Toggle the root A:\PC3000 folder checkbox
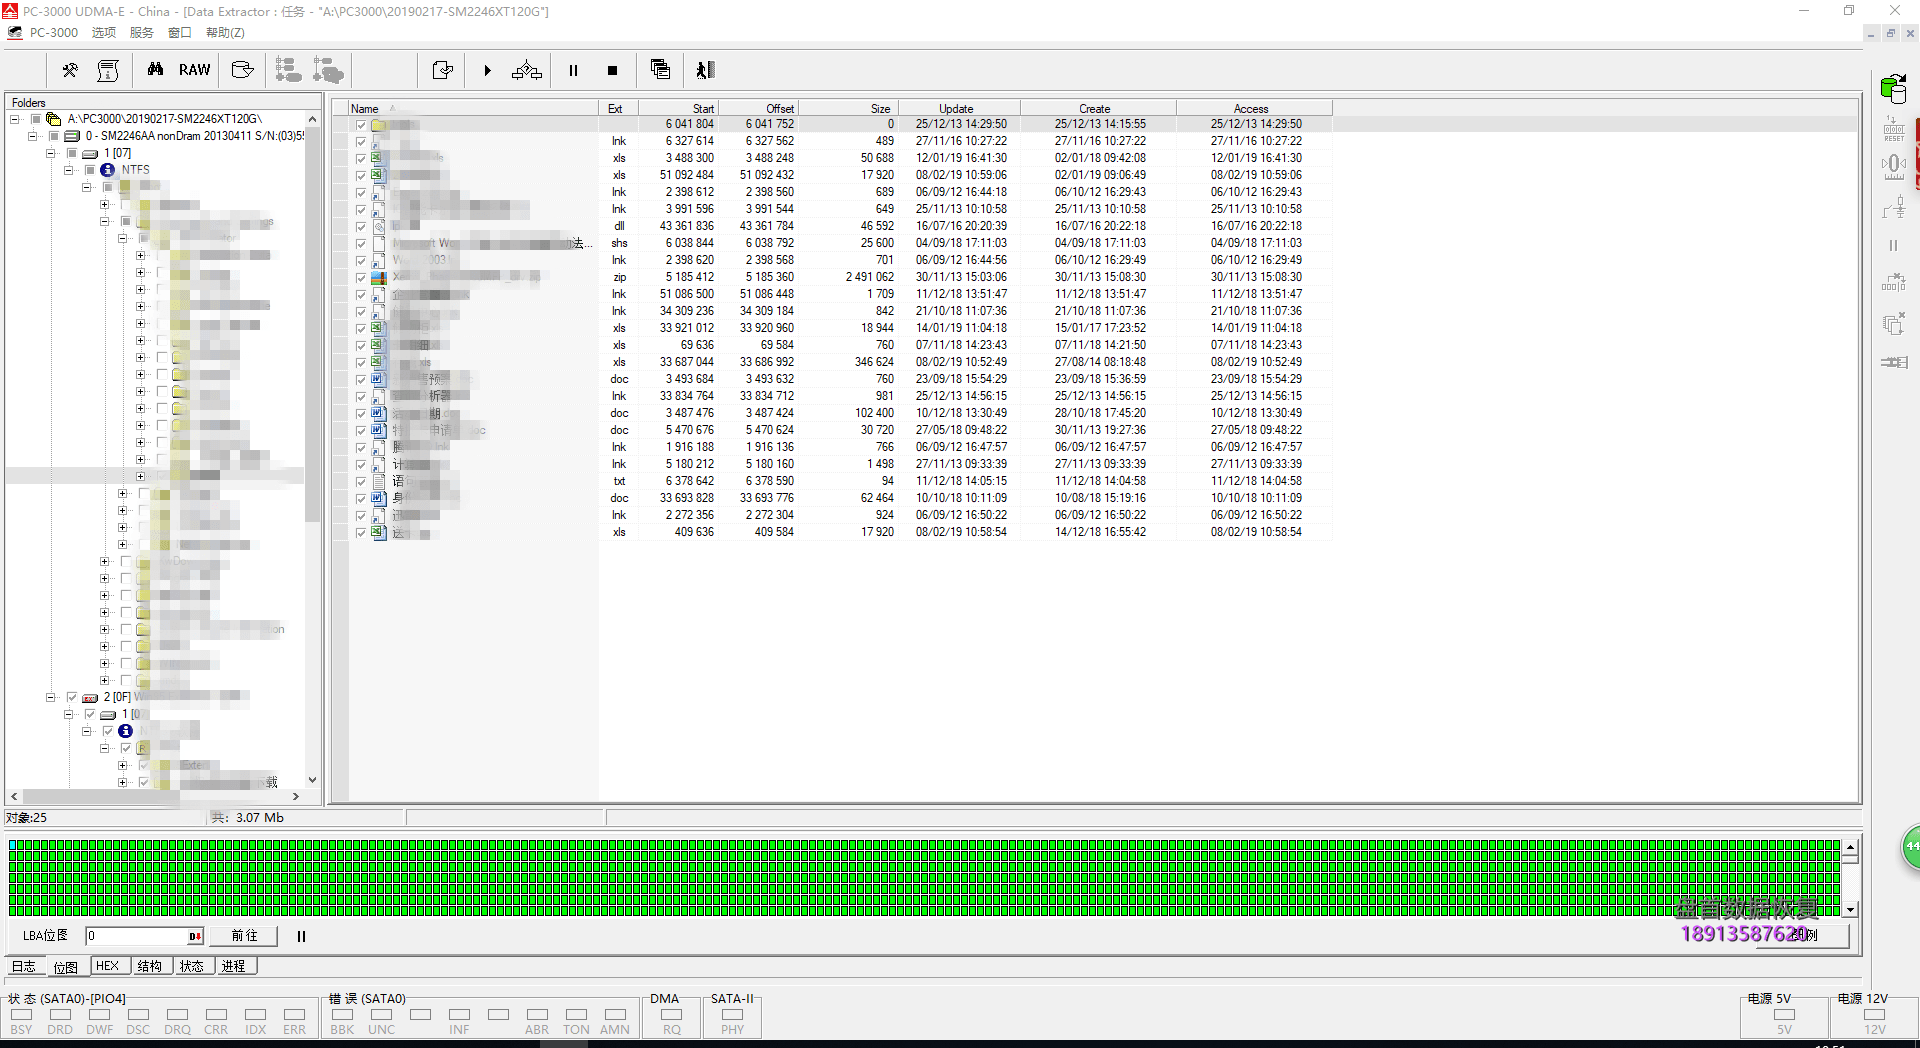This screenshot has width=1920, height=1048. click(36, 119)
